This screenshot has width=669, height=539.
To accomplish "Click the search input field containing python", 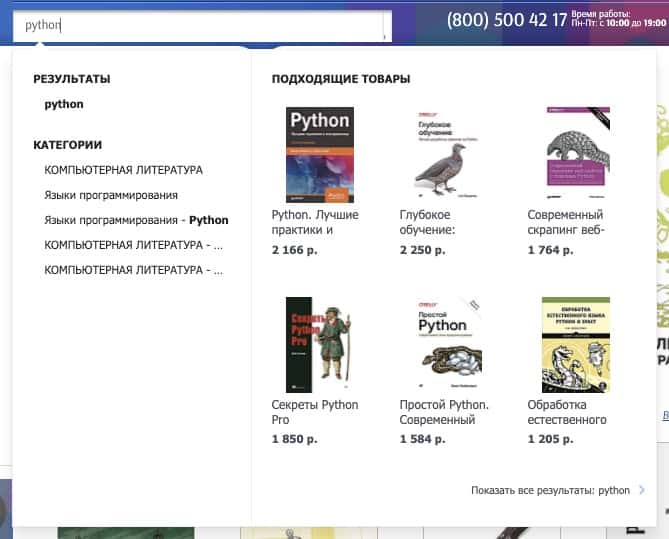I will (202, 26).
